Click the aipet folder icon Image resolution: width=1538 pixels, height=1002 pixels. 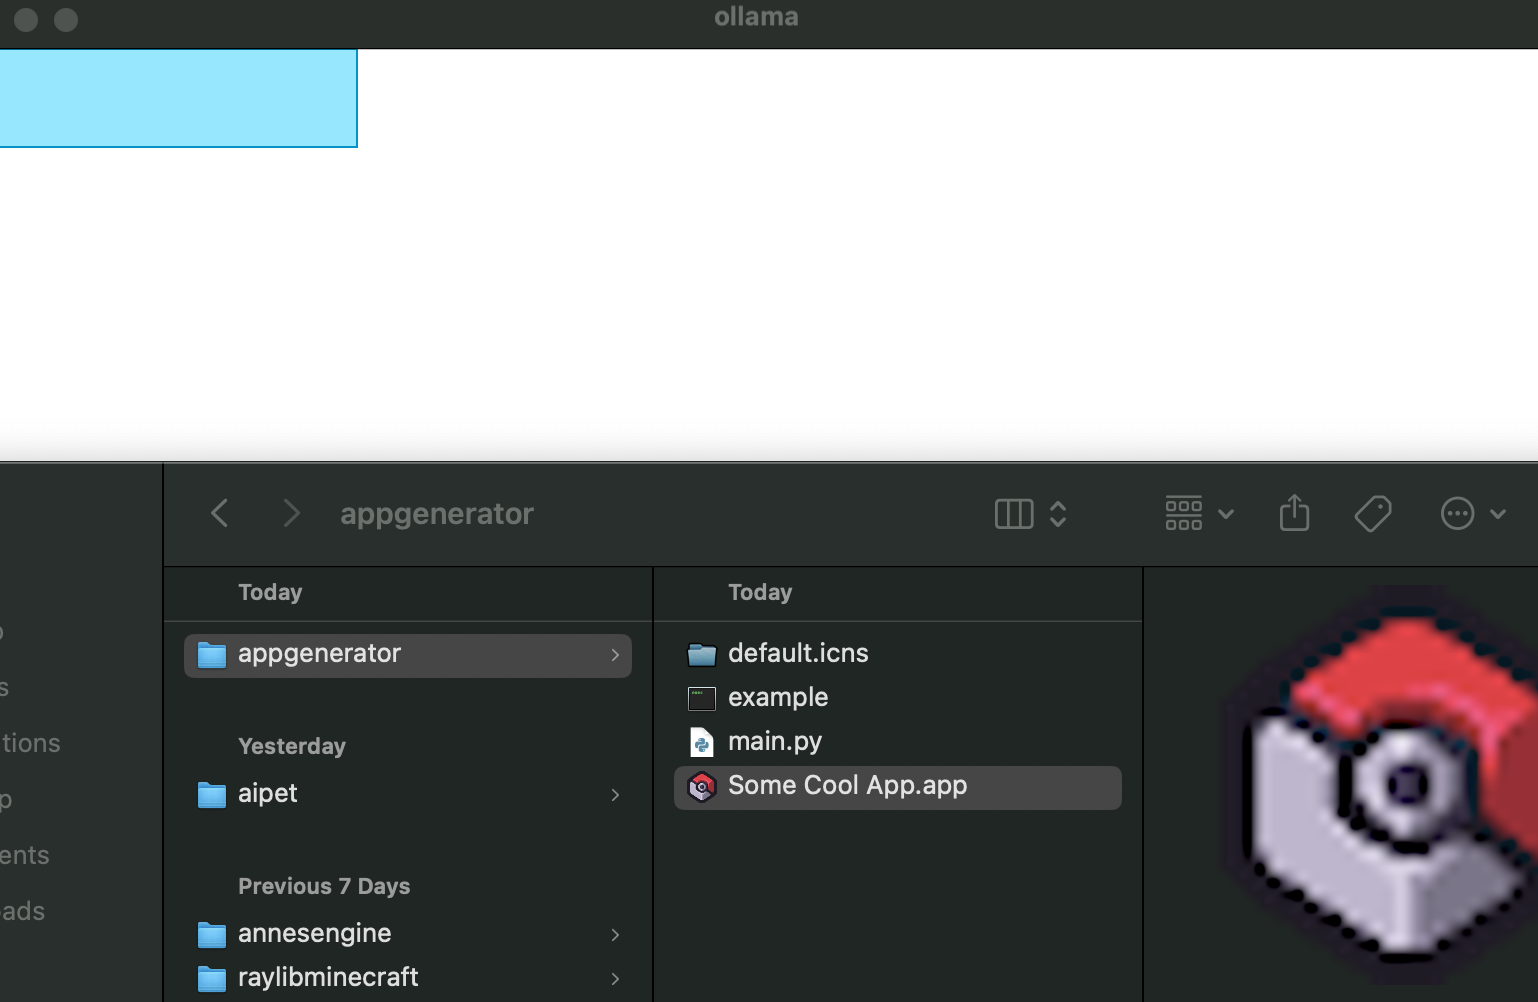tap(212, 795)
